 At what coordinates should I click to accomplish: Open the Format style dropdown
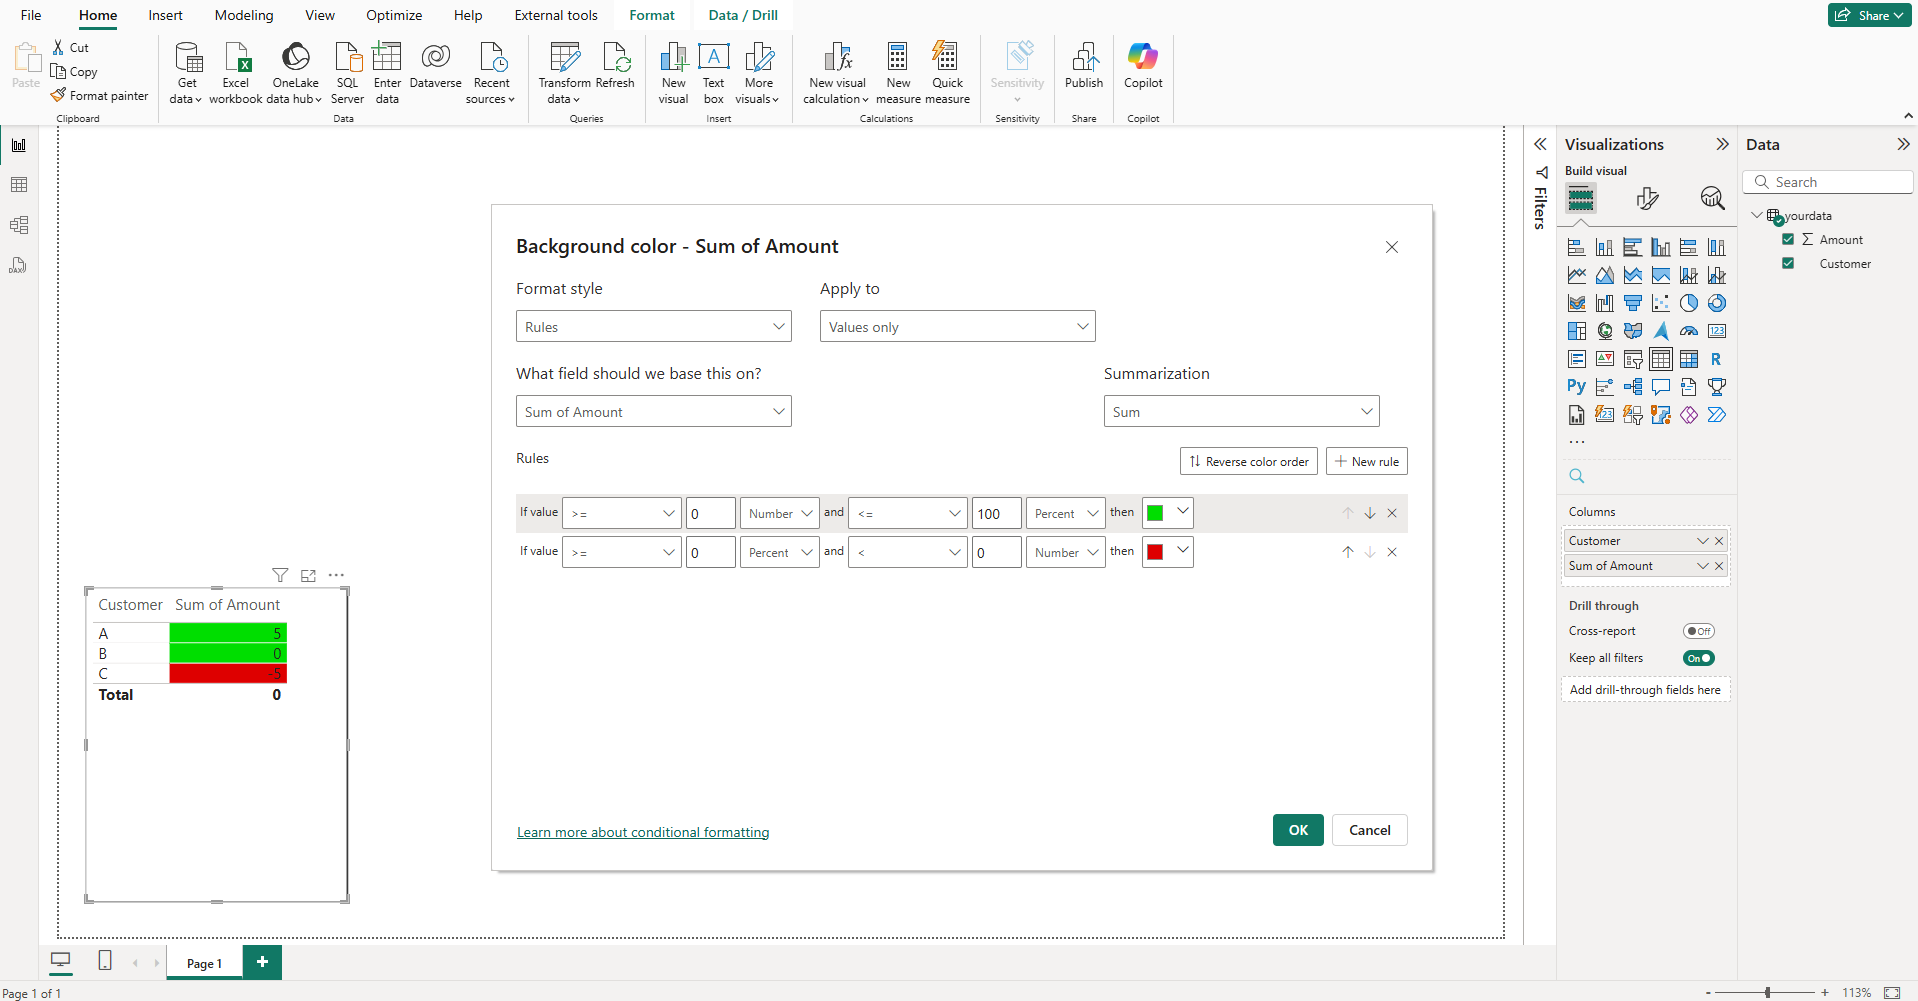point(654,326)
